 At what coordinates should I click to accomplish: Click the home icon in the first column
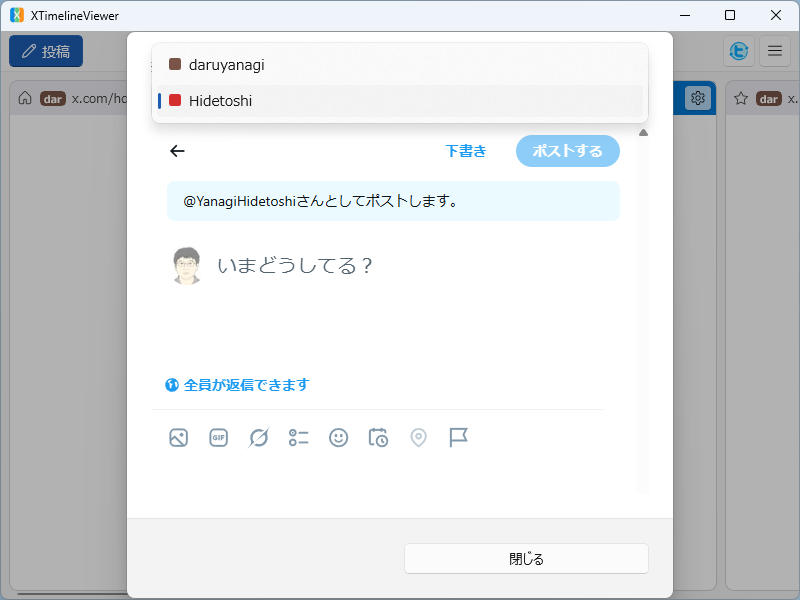tap(25, 98)
